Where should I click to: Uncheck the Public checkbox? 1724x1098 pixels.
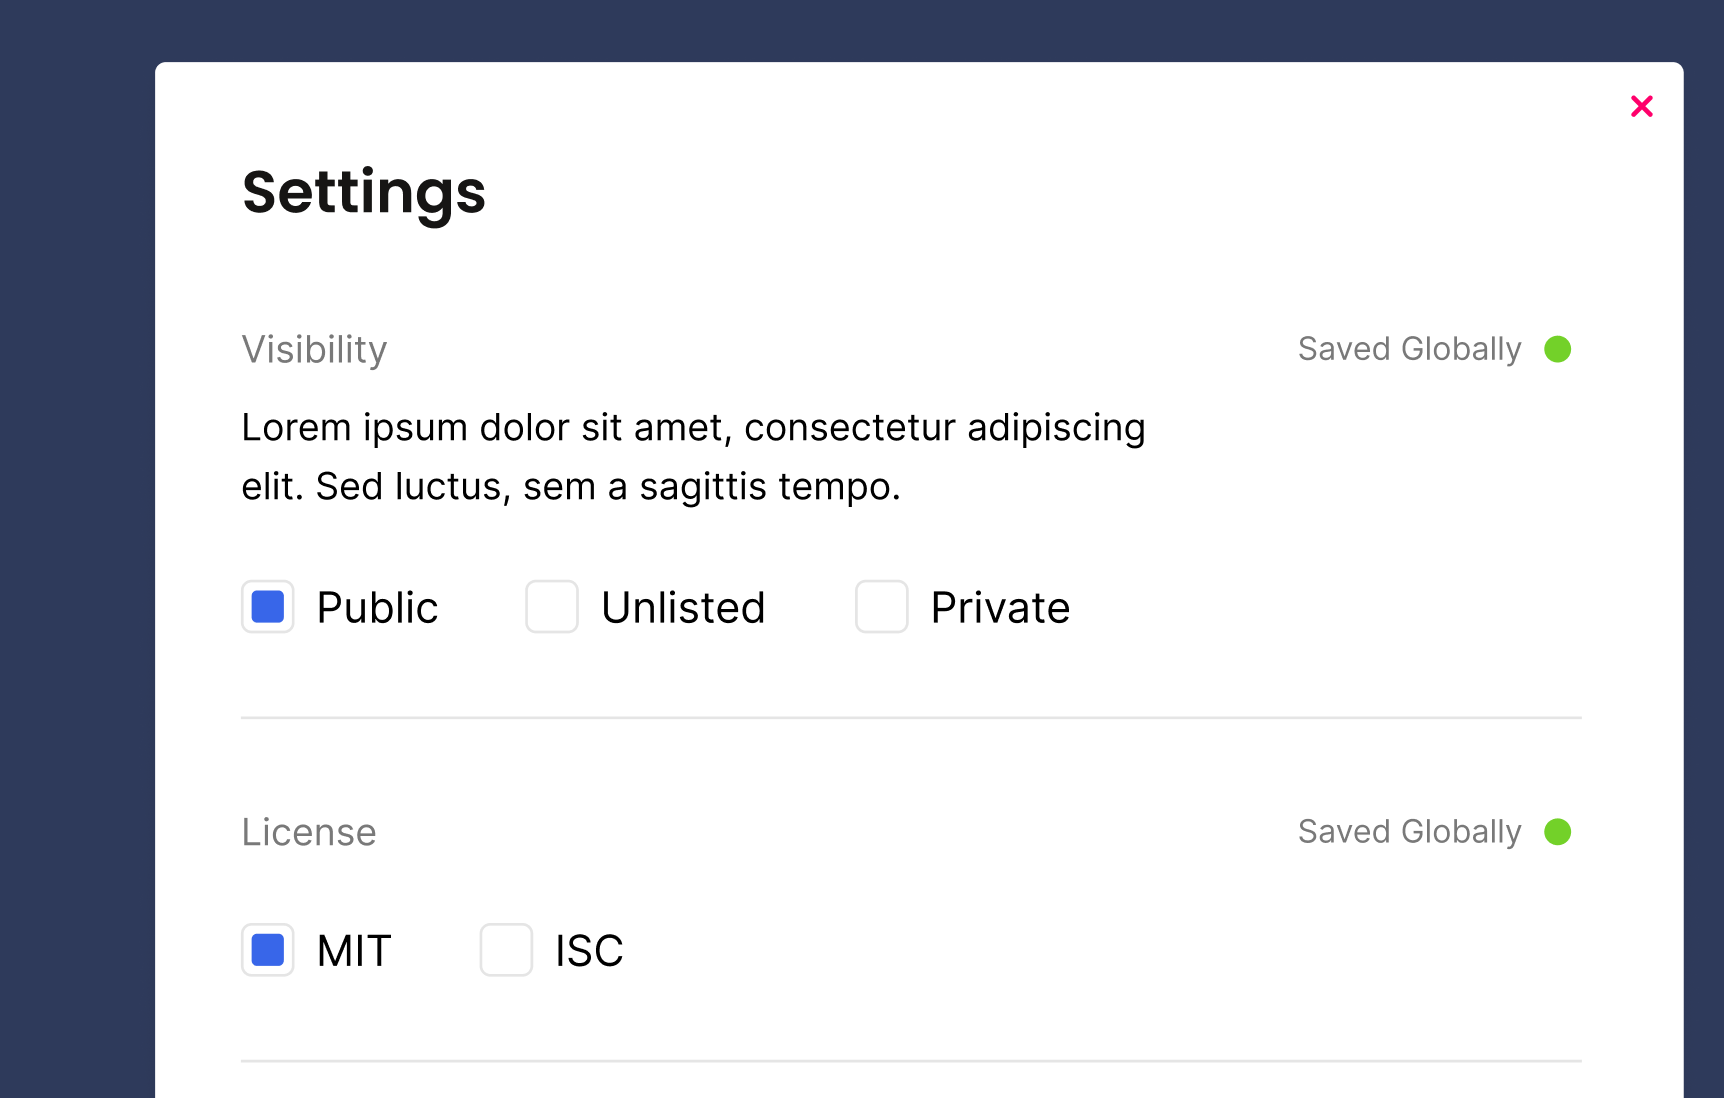pyautogui.click(x=268, y=607)
